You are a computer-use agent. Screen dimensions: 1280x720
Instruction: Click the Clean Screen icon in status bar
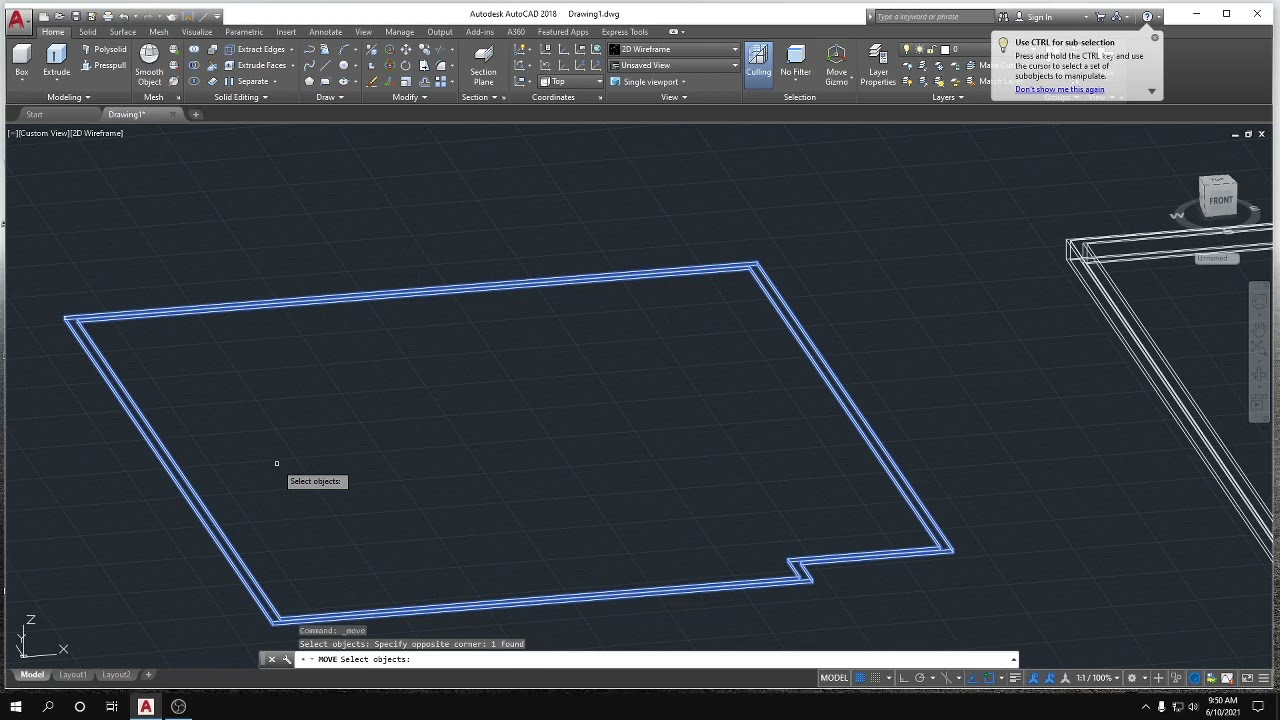coord(1247,678)
